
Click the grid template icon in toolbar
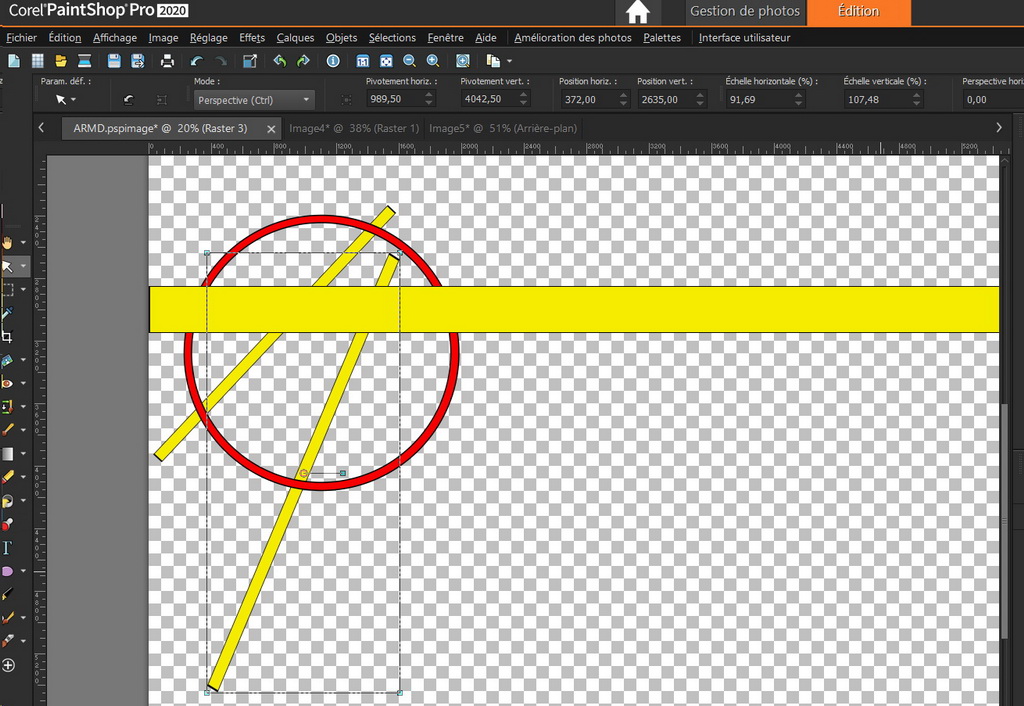pos(38,61)
